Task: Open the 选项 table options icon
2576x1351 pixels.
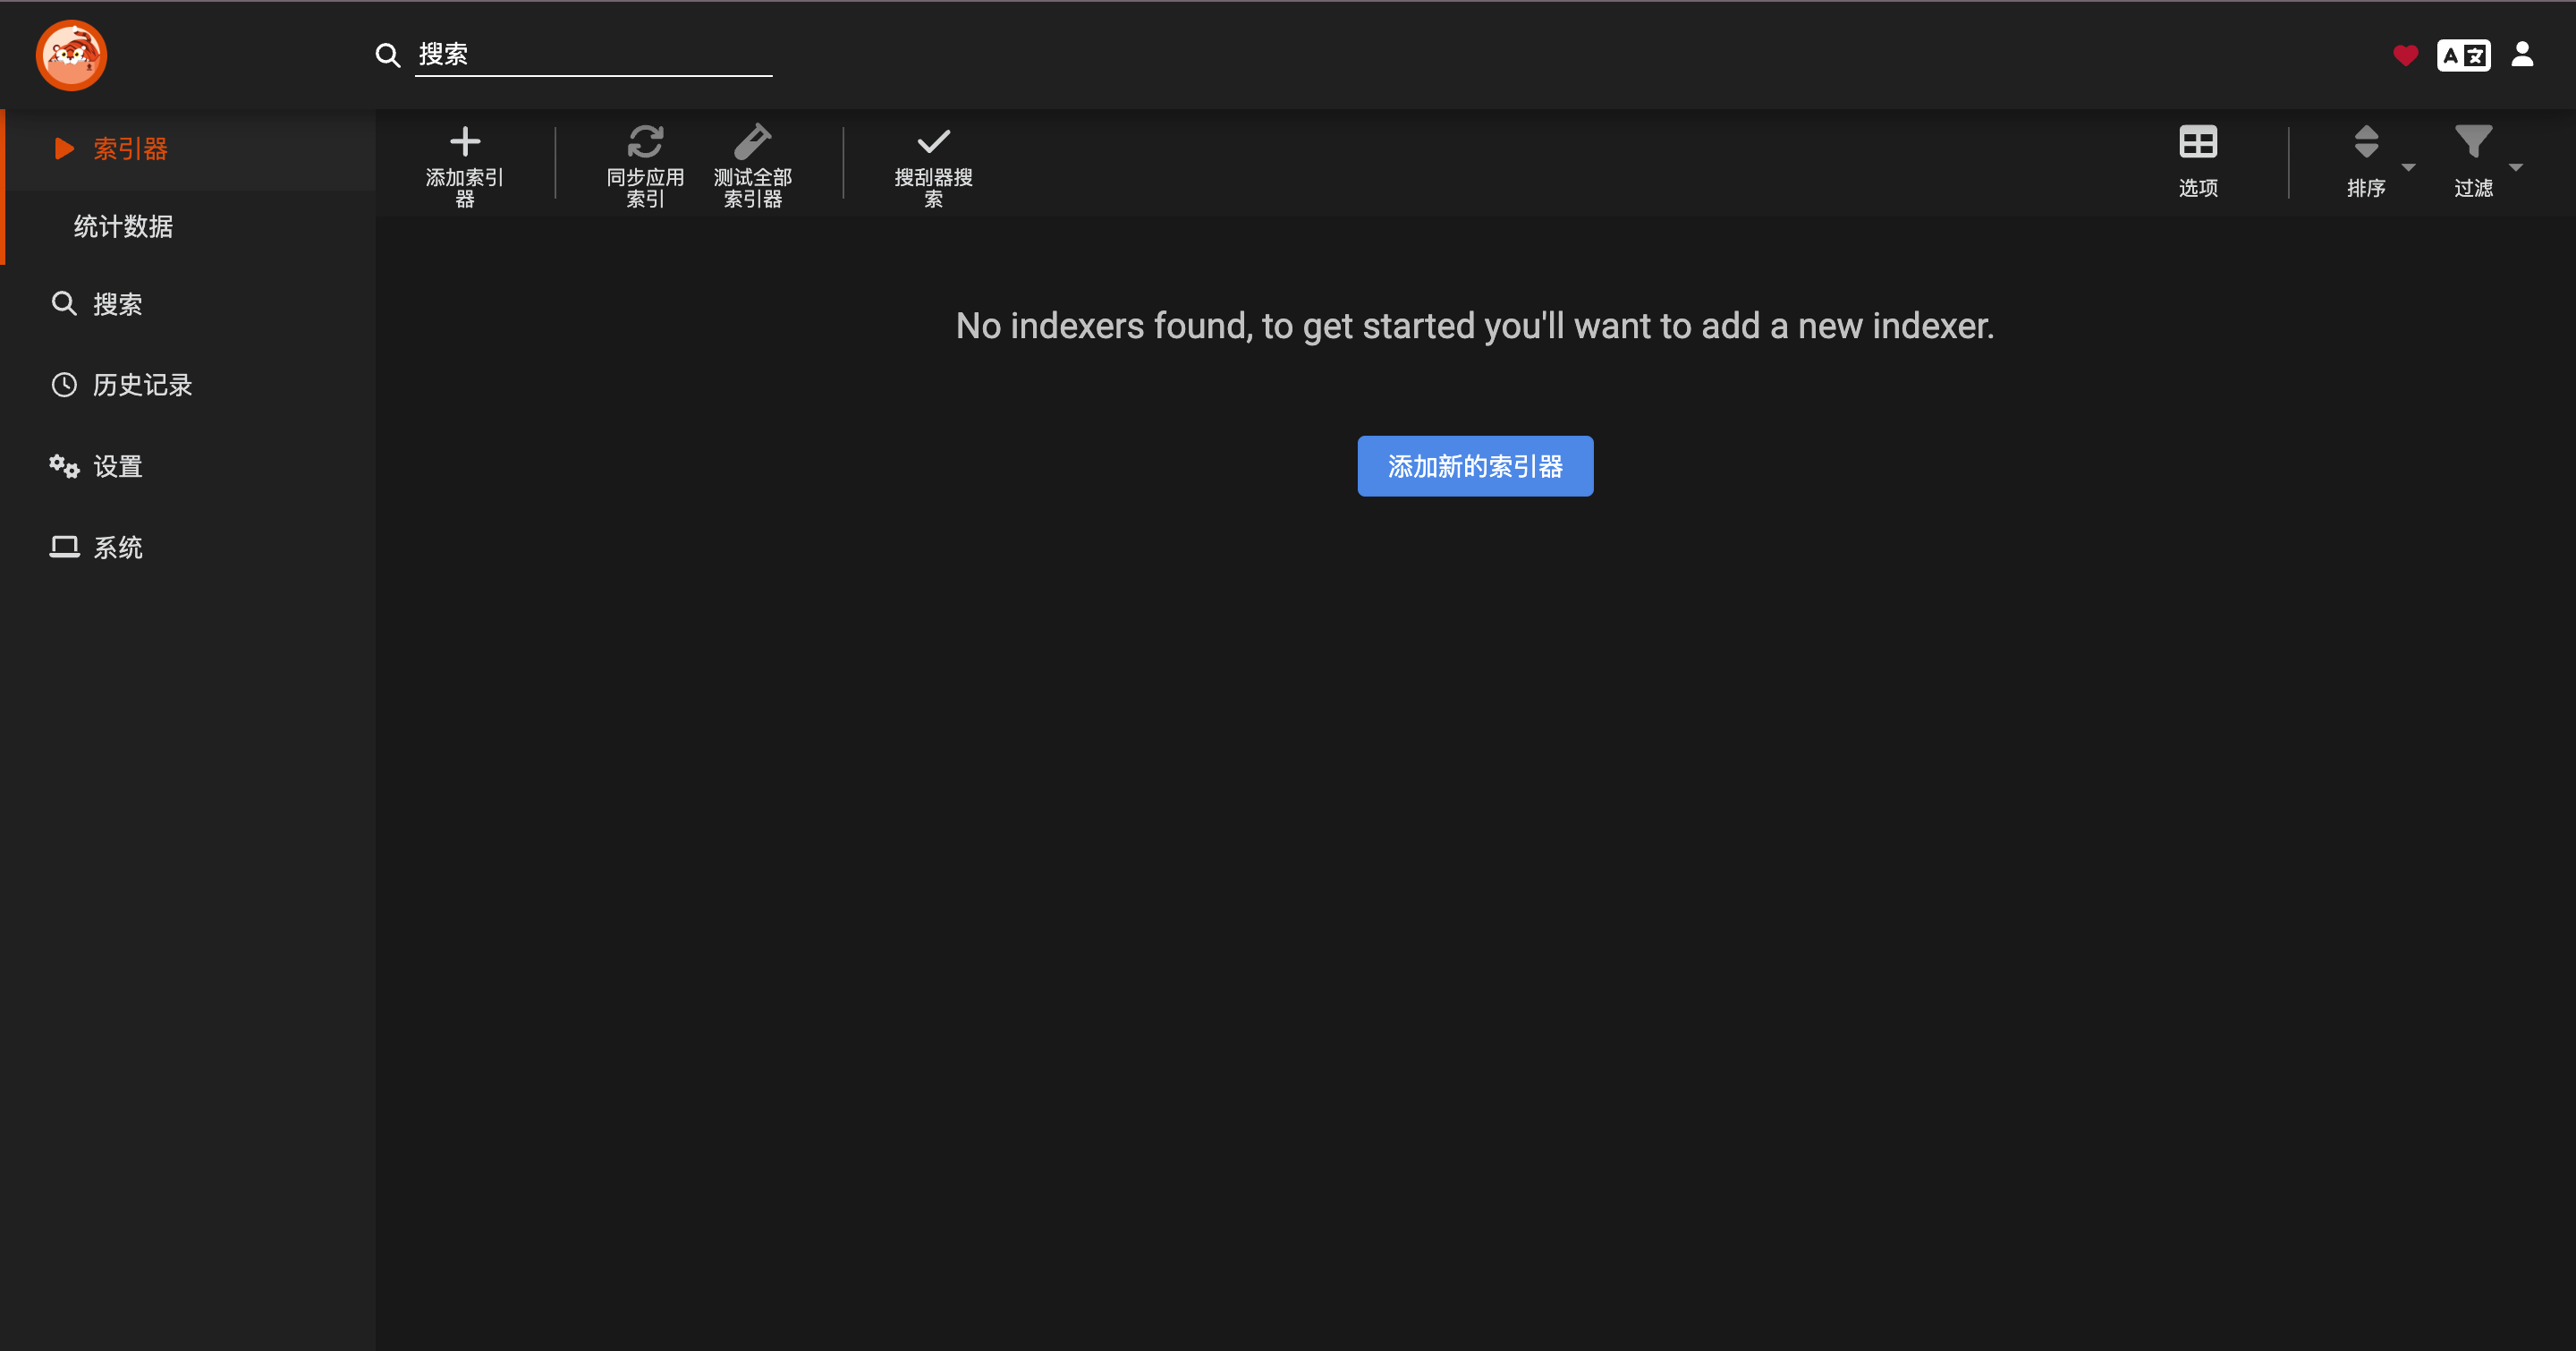Action: tap(2197, 142)
